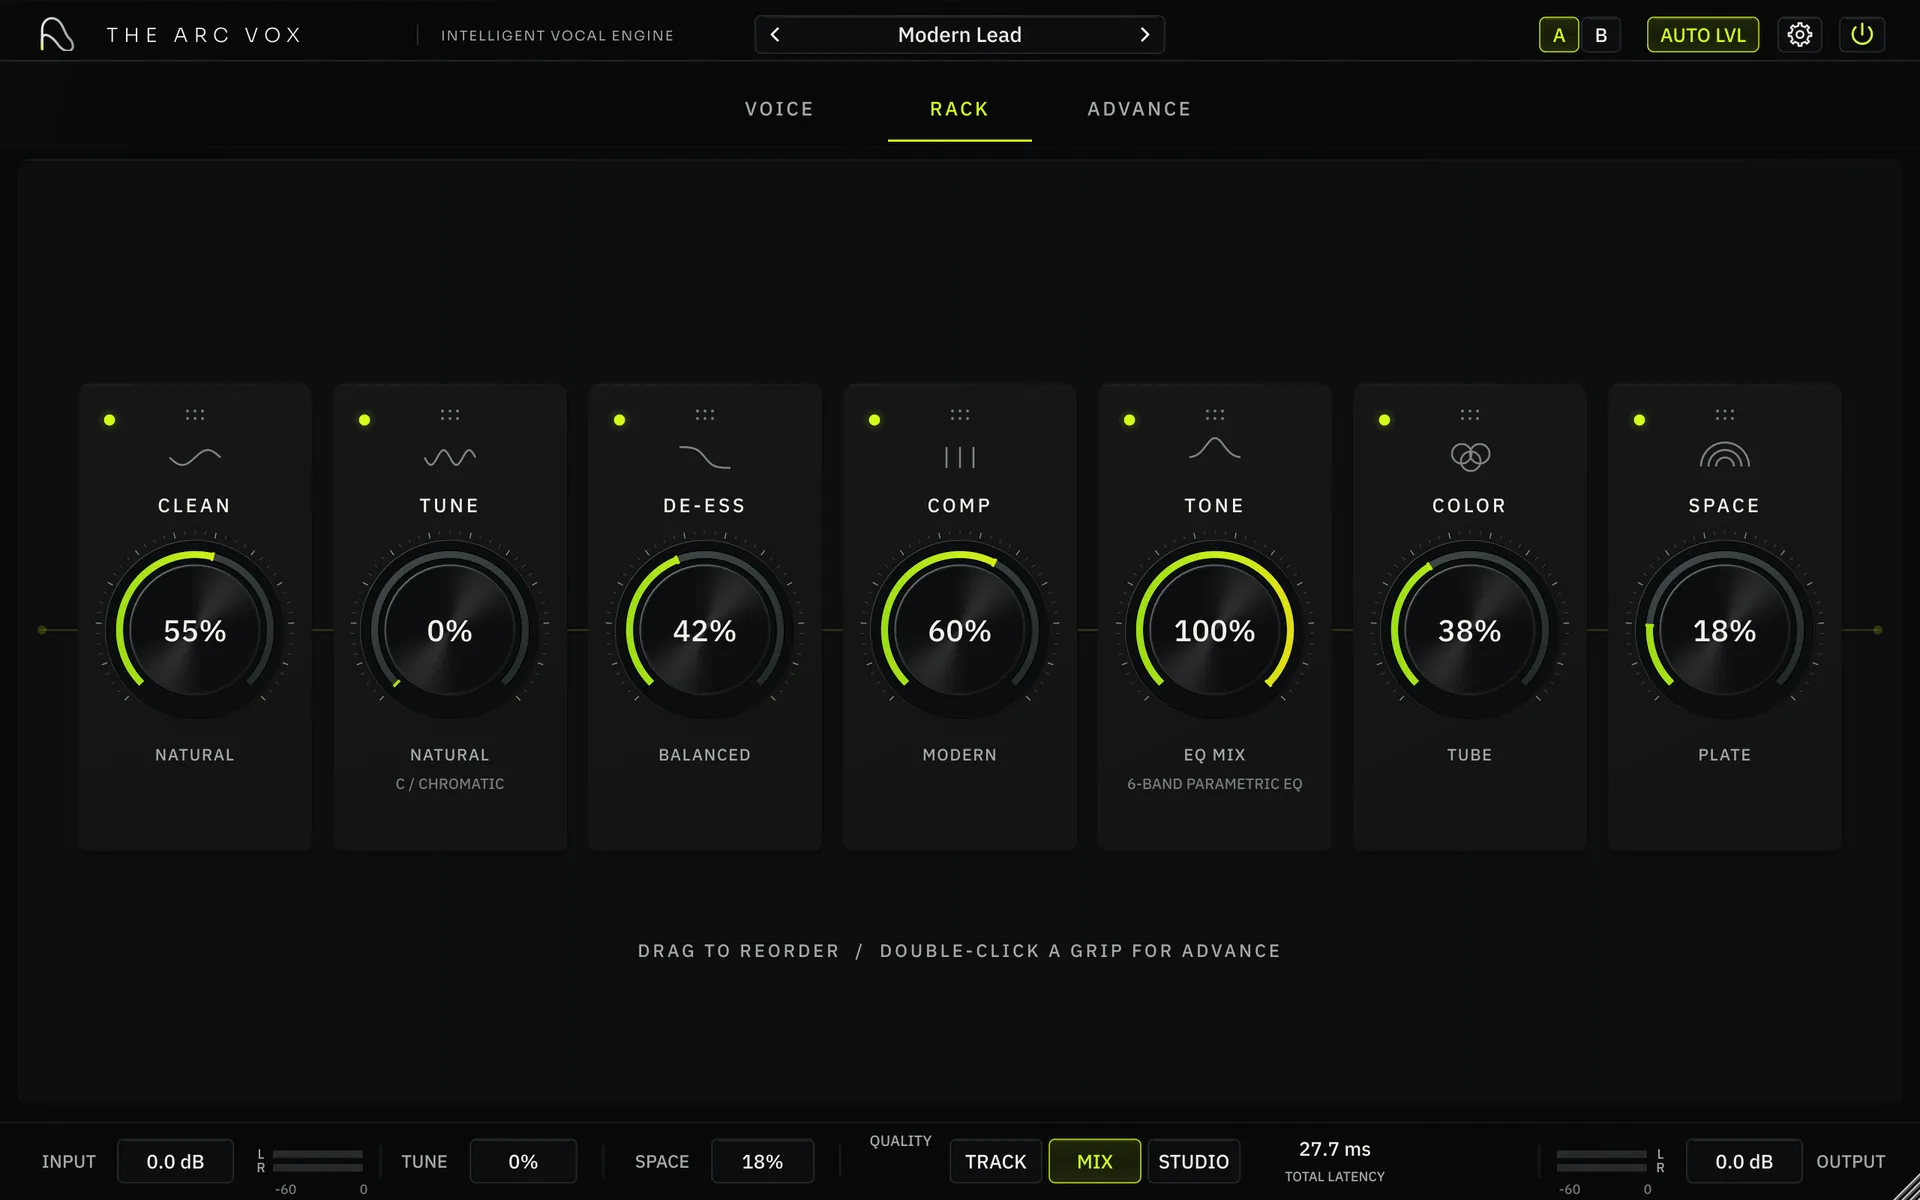Open the settings gear
This screenshot has height=1200, width=1920.
point(1799,35)
